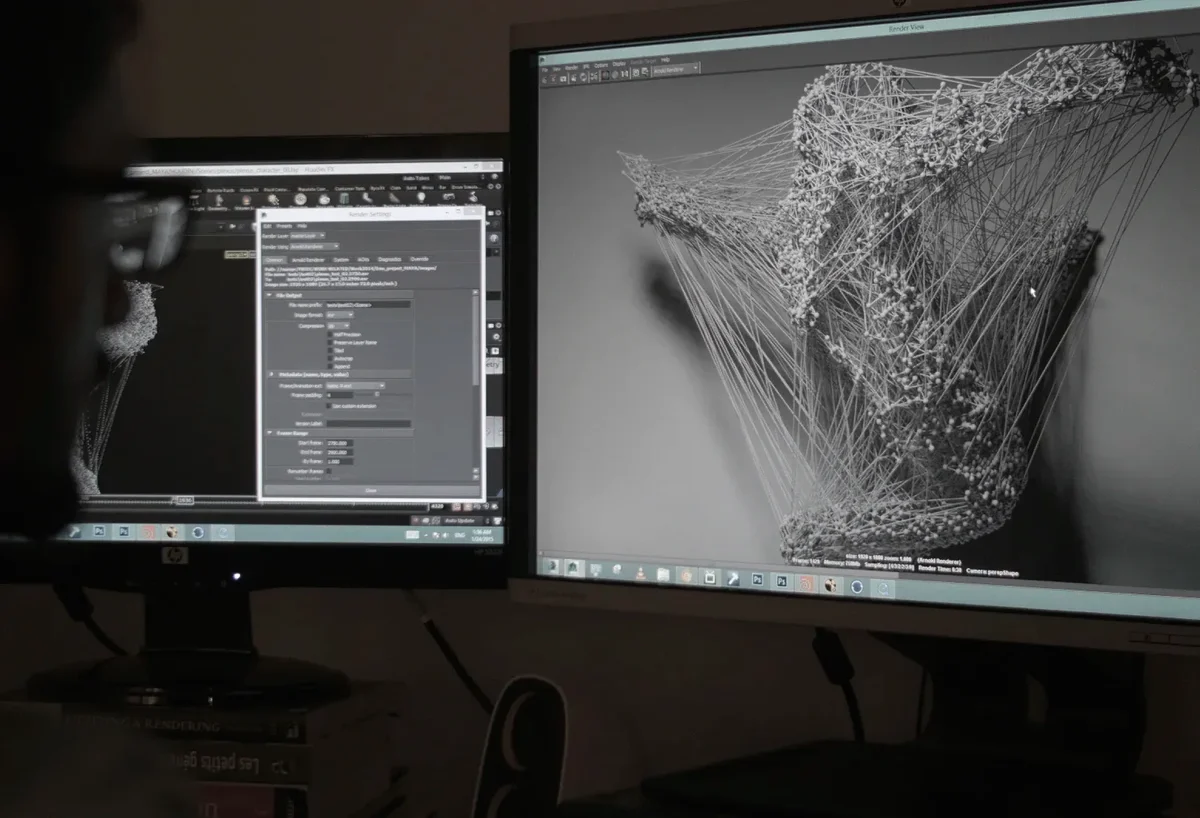Viewport: 1200px width, 818px height.
Task: Open the orange swirl icon on right taskbar
Action: [x=806, y=583]
